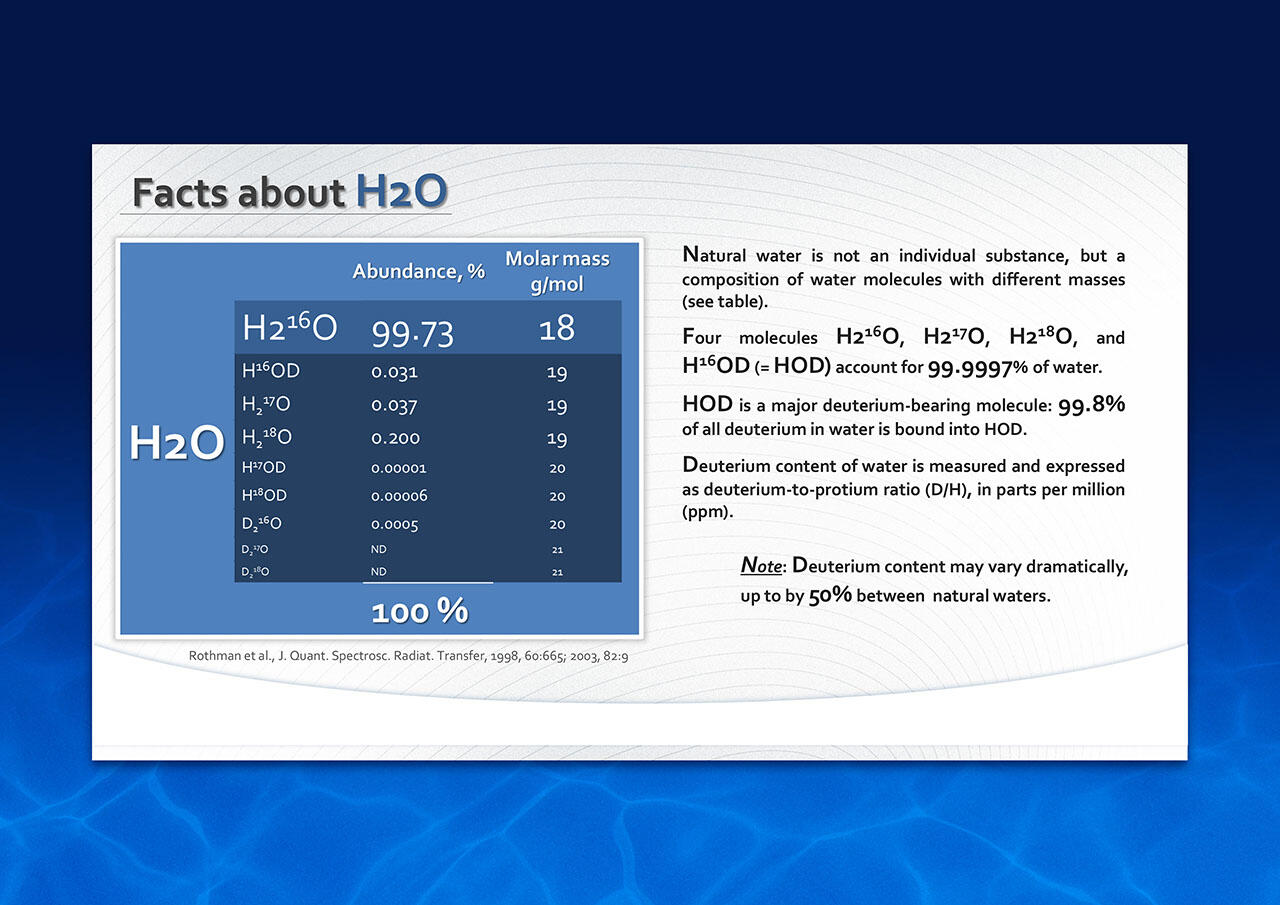Viewport: 1280px width, 905px height.
Task: Select the H2¹⁶O row label in the table
Action: [289, 328]
